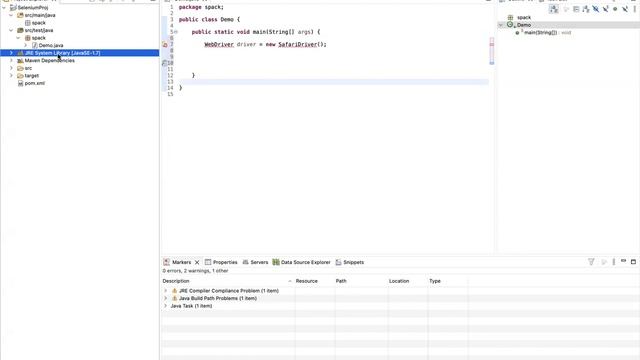This screenshot has height=360, width=640.
Task: Switch to the Data Source Explorer tab
Action: (301, 262)
